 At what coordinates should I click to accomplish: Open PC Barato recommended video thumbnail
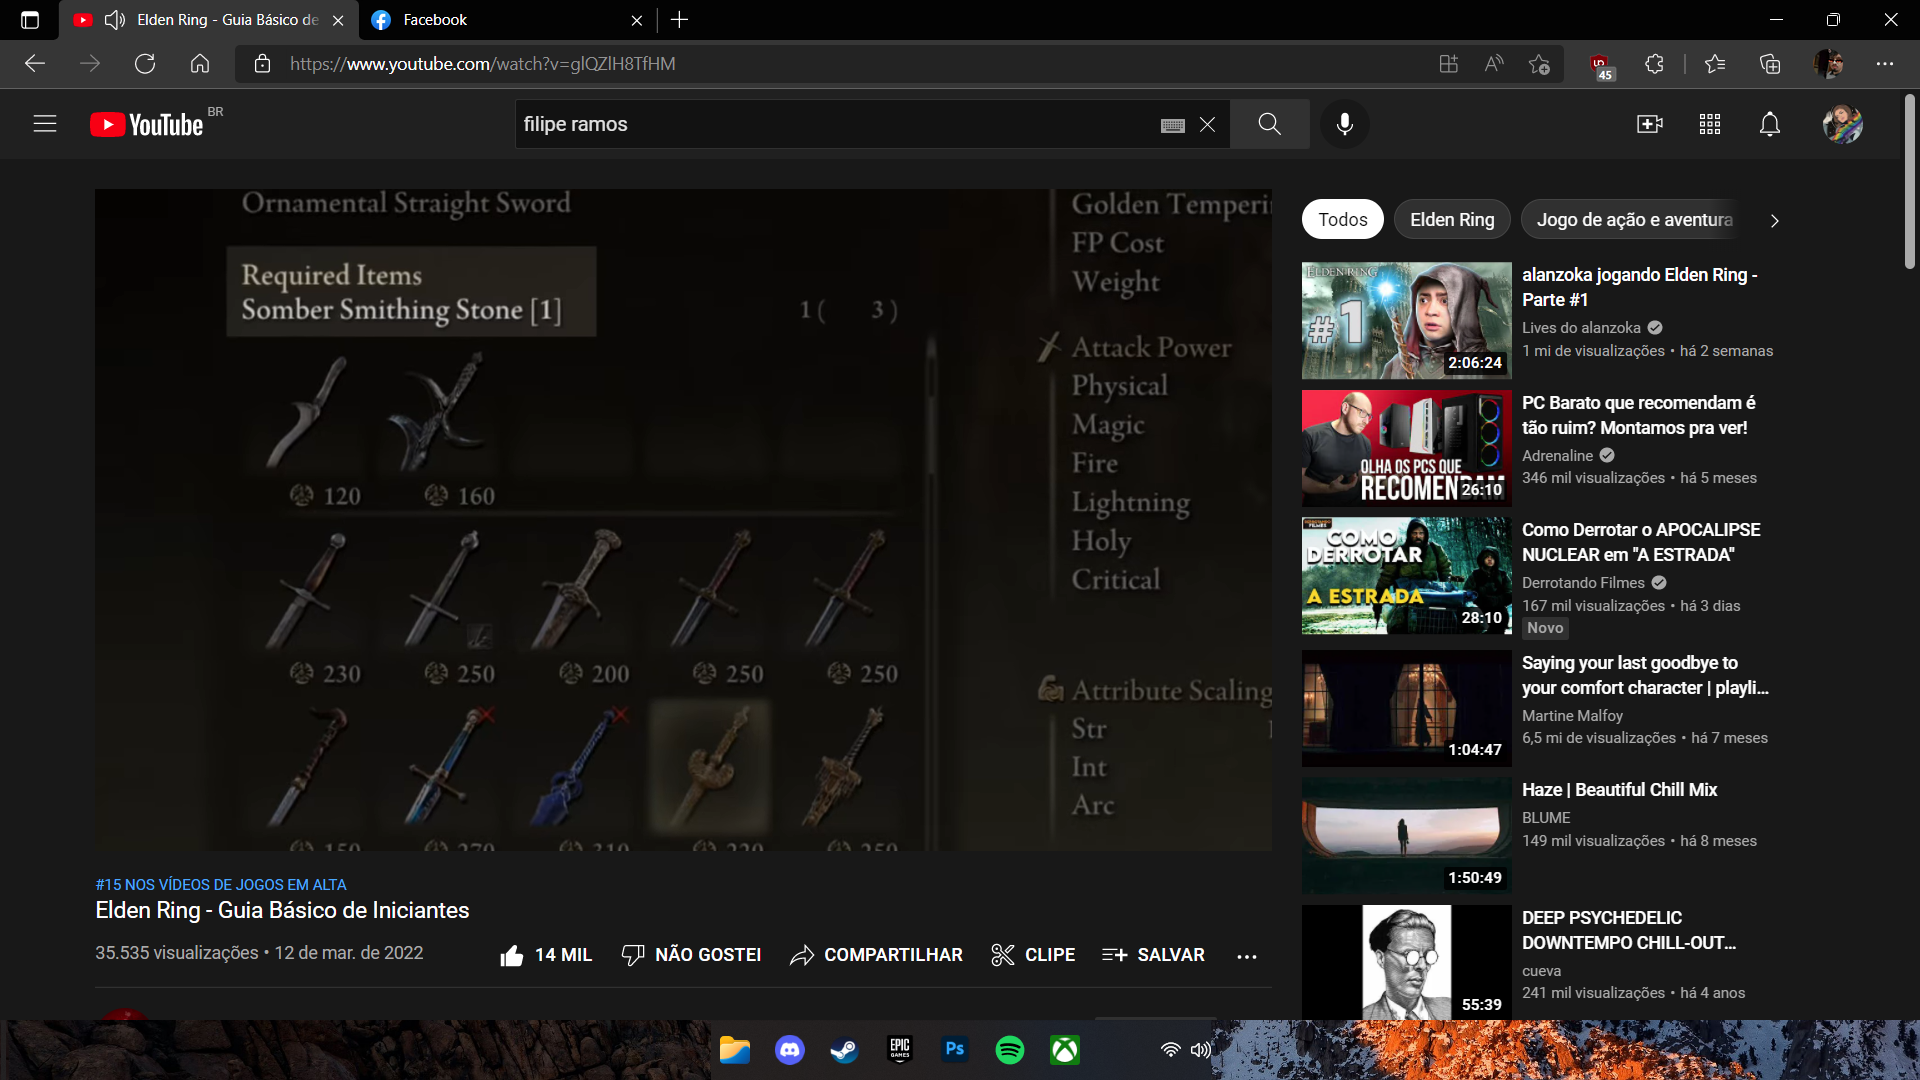click(x=1406, y=448)
